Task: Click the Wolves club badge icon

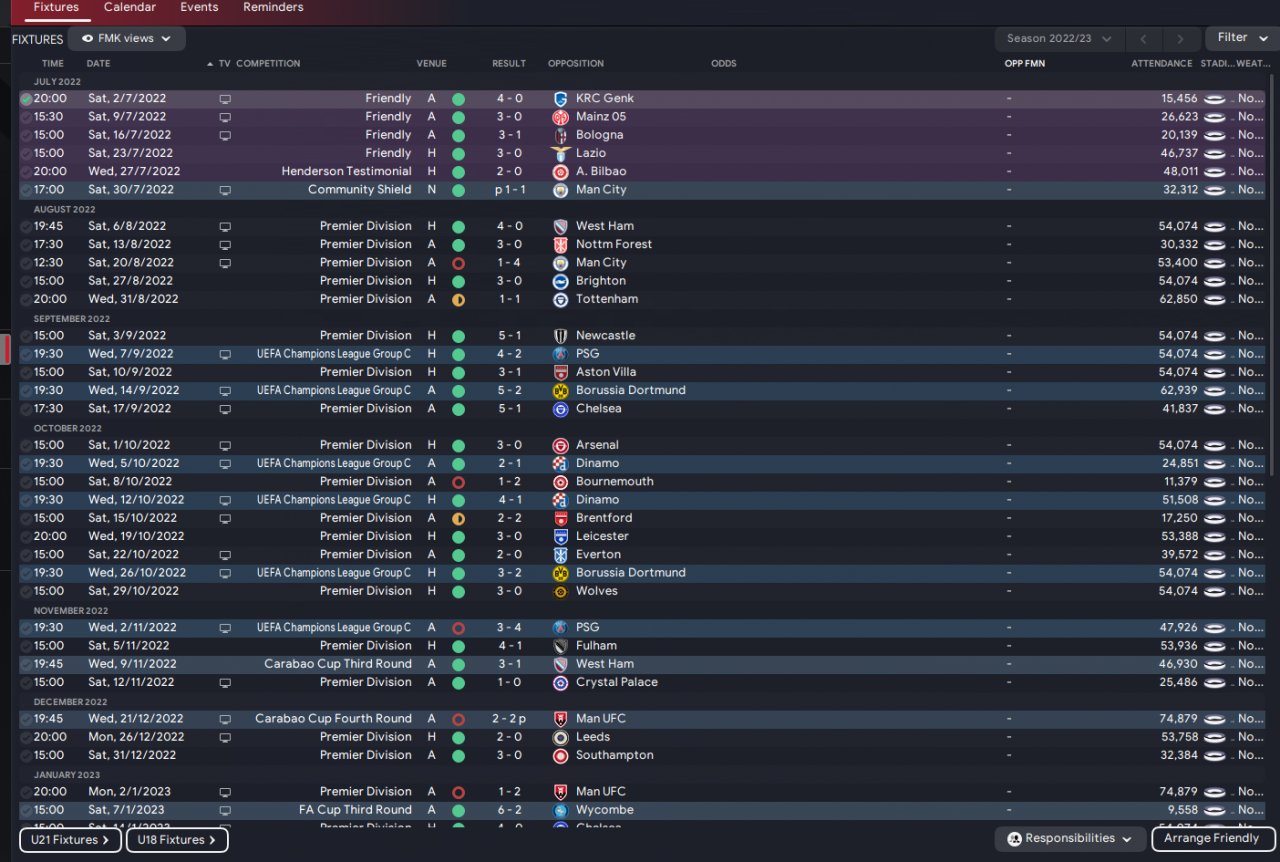Action: (x=560, y=591)
